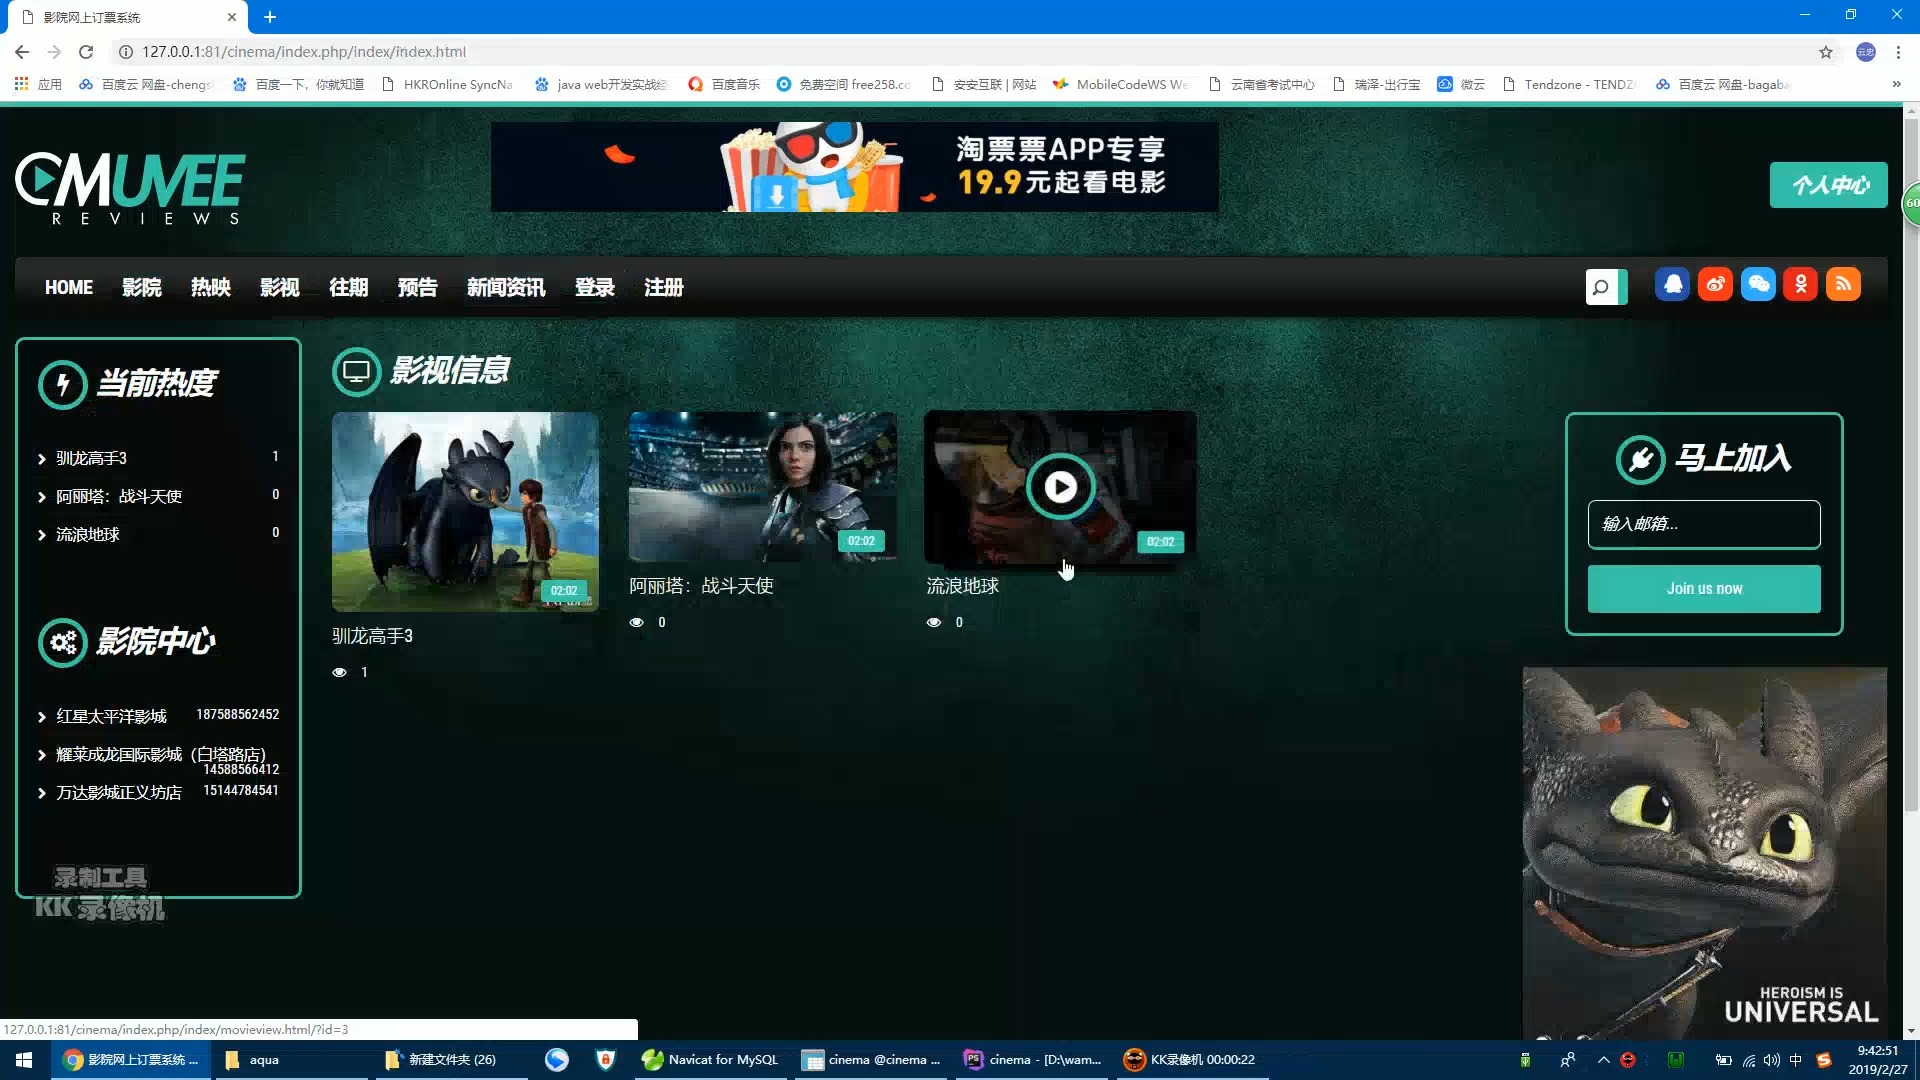Click the 输入邮箱 email input field
Image resolution: width=1920 pixels, height=1080 pixels.
(1704, 524)
